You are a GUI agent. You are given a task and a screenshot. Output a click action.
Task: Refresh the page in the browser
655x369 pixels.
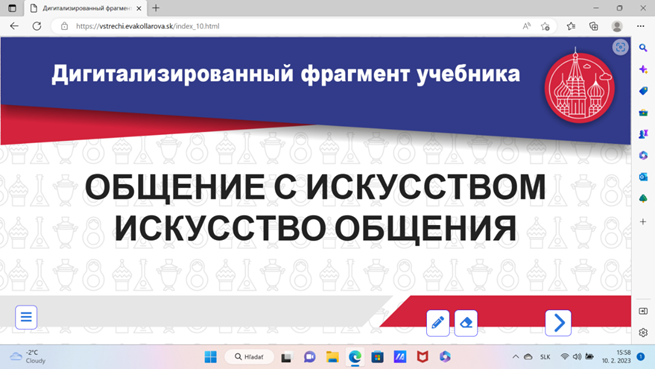click(37, 26)
